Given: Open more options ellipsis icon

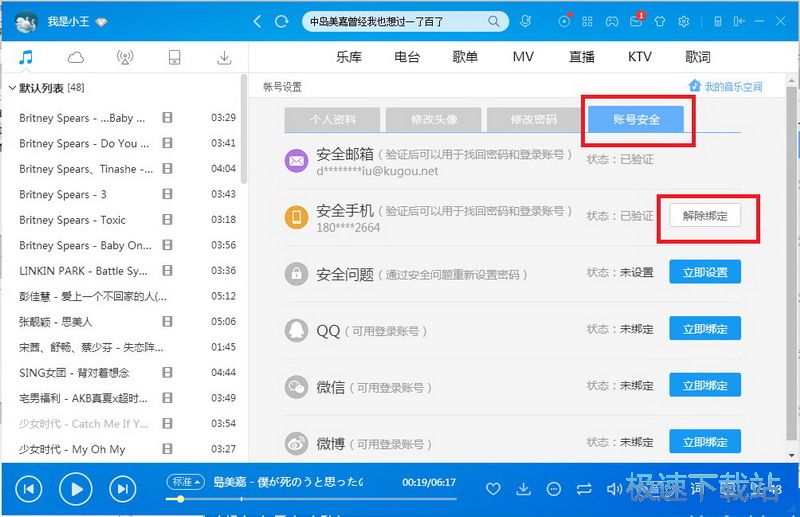Looking at the screenshot, I should (x=554, y=489).
